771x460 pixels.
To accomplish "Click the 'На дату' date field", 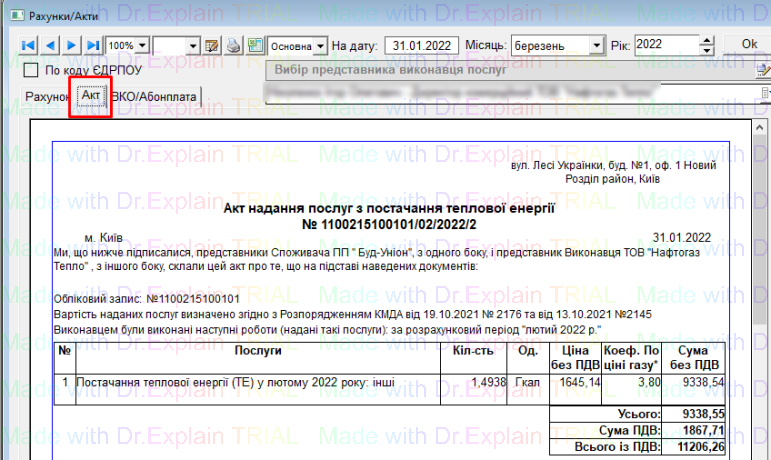I will [x=423, y=46].
